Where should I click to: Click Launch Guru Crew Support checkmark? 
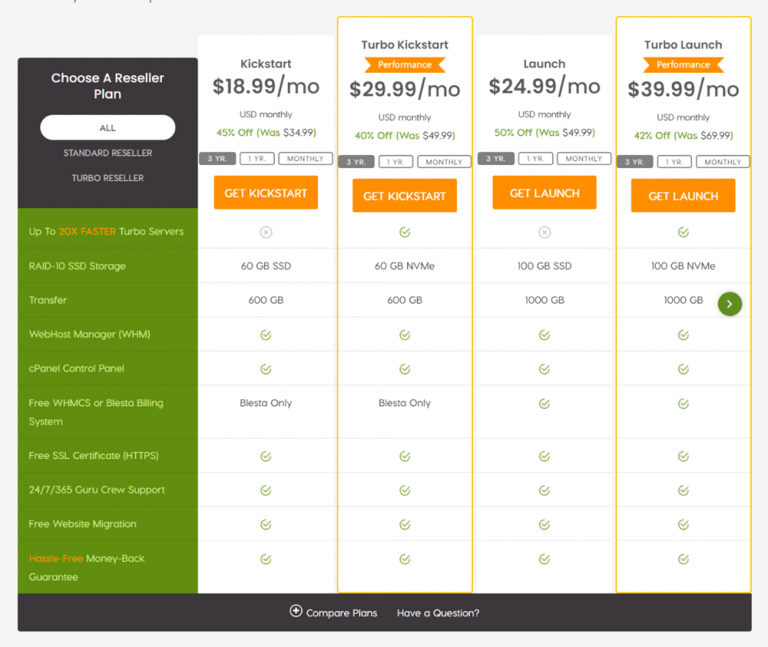tap(544, 491)
